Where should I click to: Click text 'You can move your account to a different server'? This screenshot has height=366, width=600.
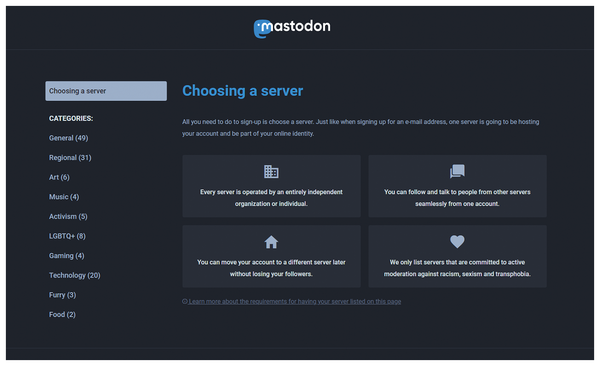click(264, 262)
